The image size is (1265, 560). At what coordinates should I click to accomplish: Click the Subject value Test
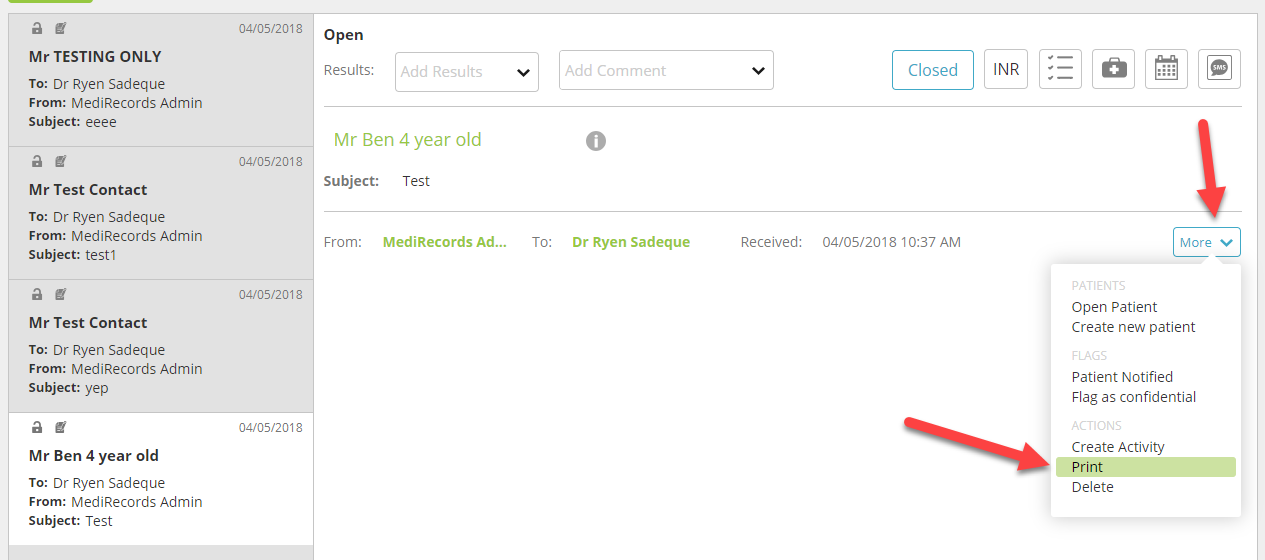[416, 181]
